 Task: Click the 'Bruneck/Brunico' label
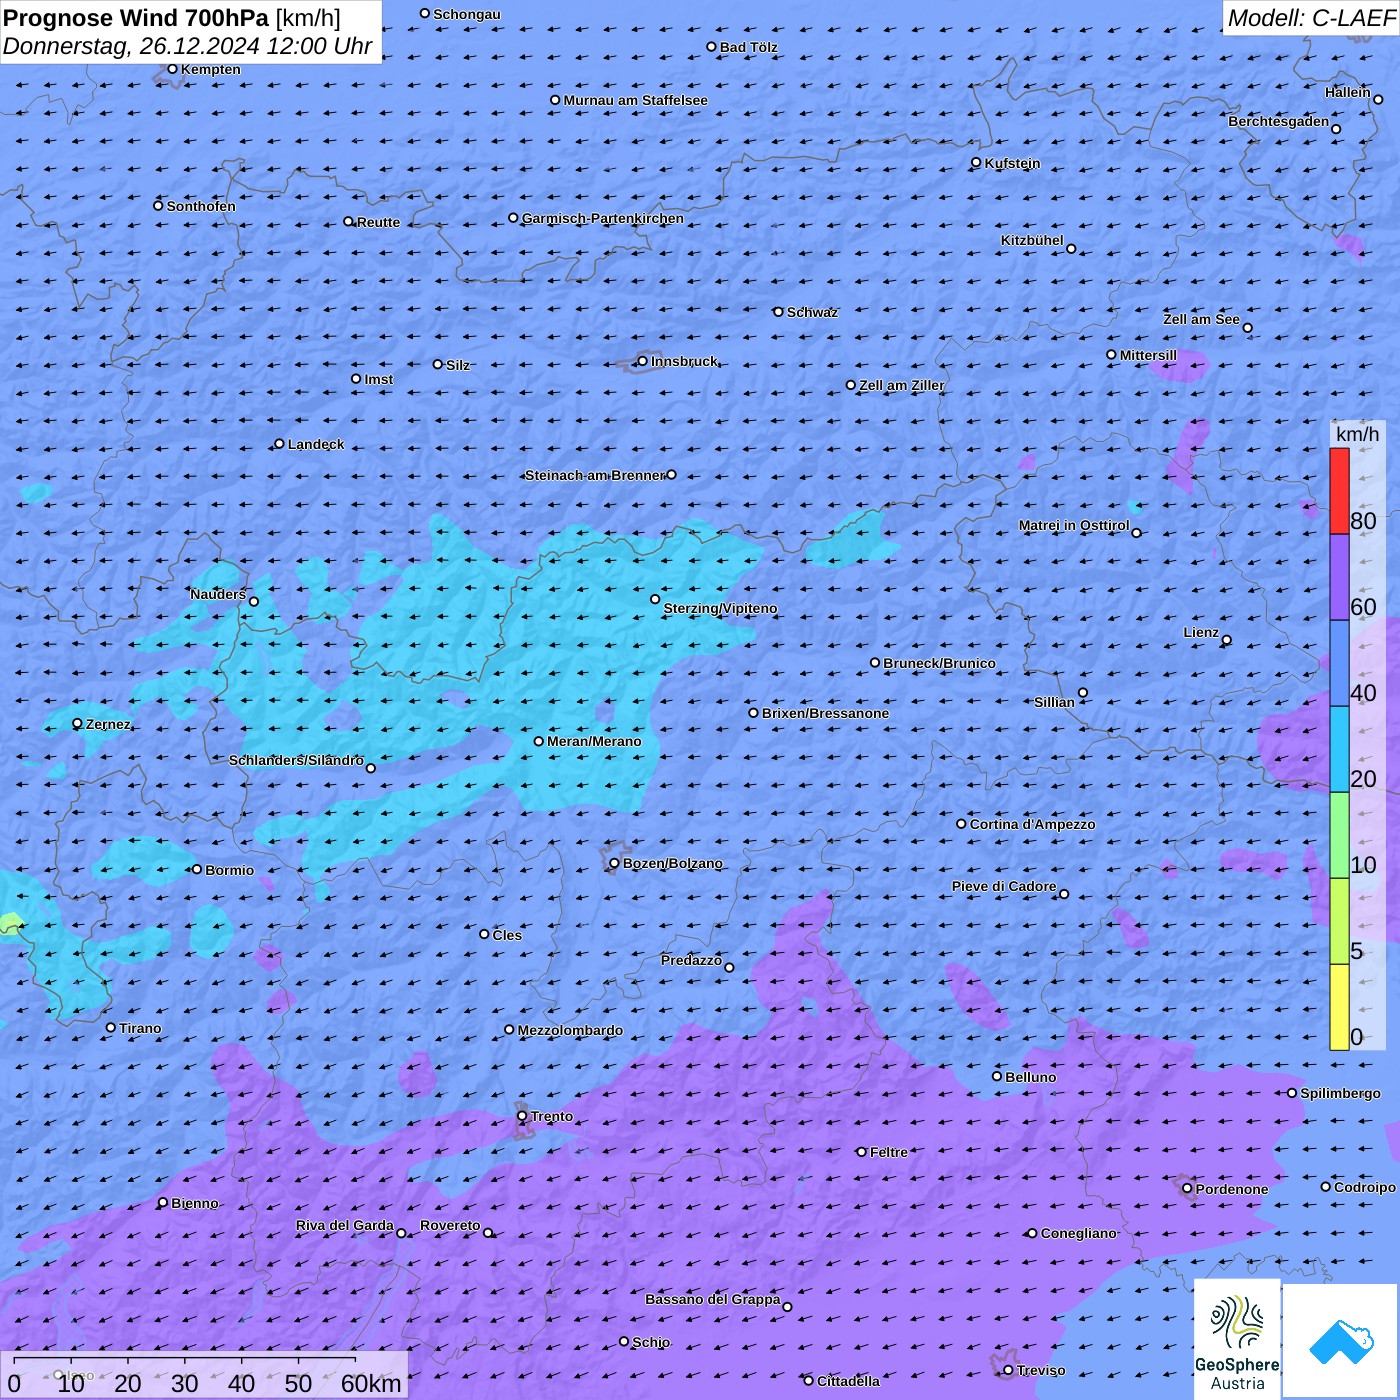click(939, 663)
